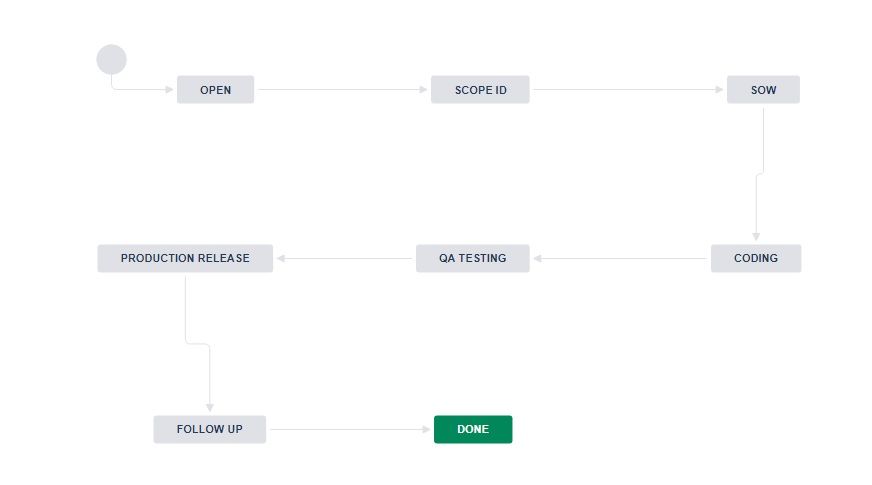
Task: Select transition line from CODING to QA TESTING
Action: [620, 258]
